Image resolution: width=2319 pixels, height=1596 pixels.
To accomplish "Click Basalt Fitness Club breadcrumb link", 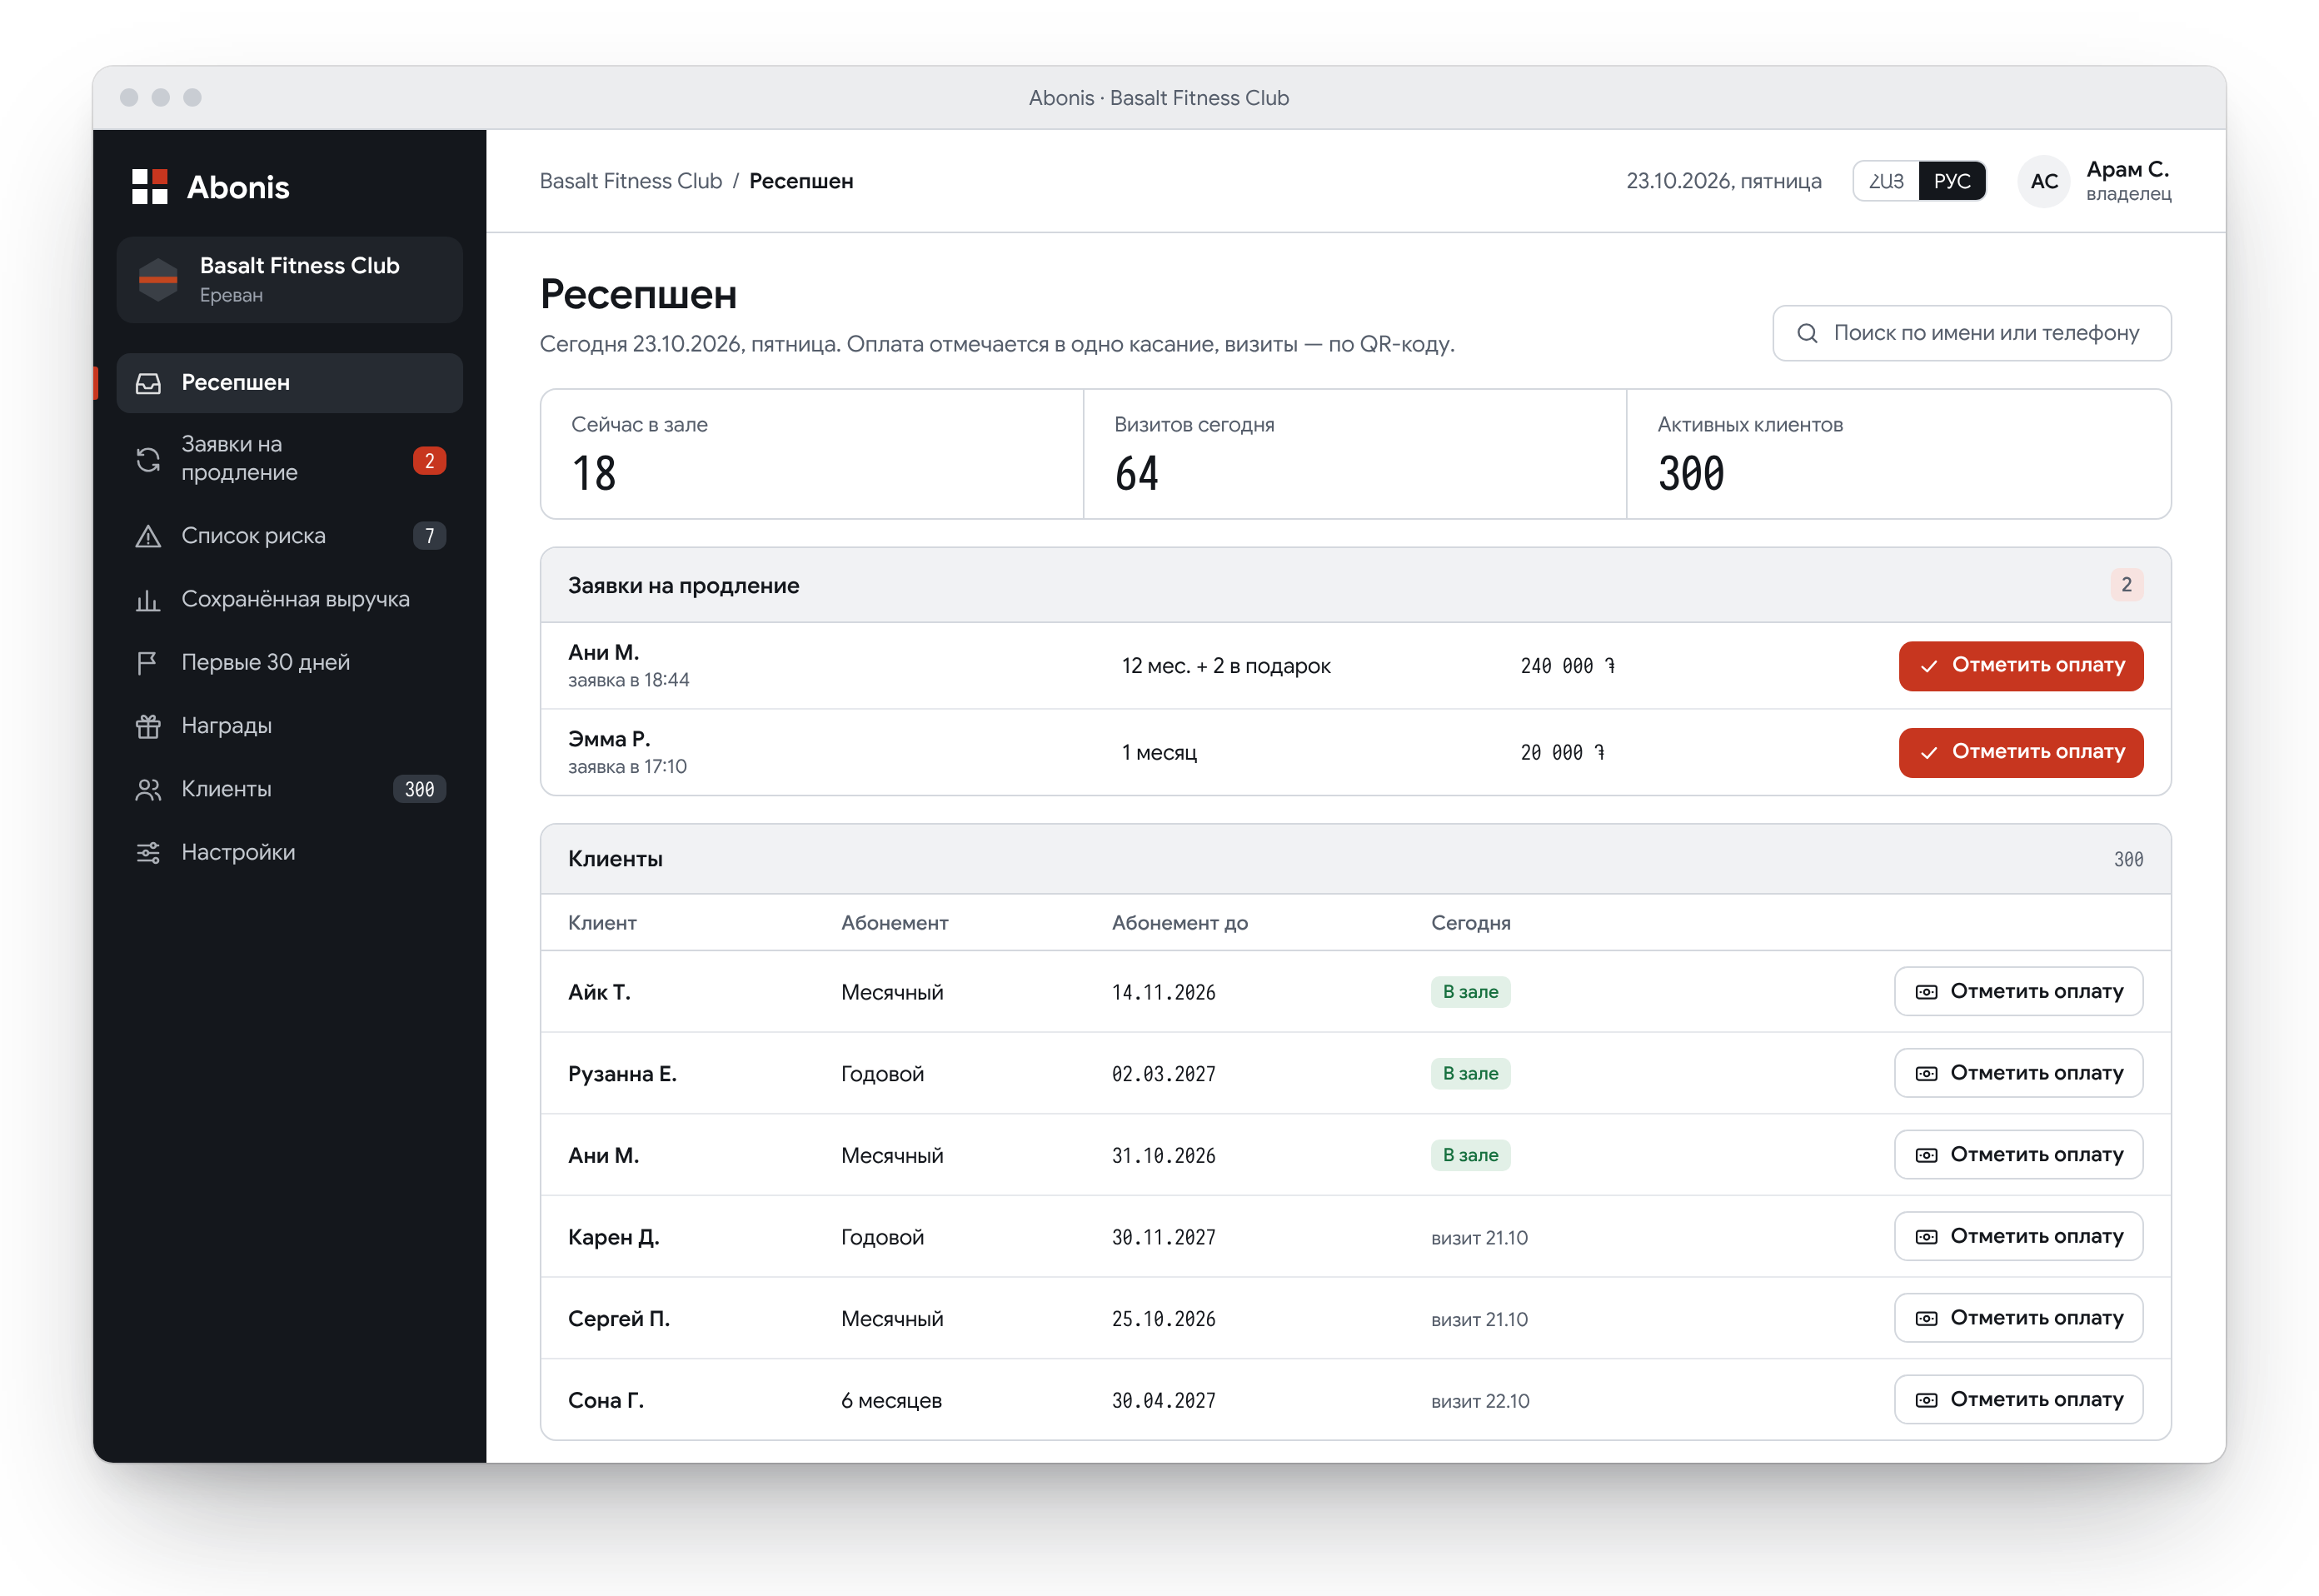I will coord(630,181).
